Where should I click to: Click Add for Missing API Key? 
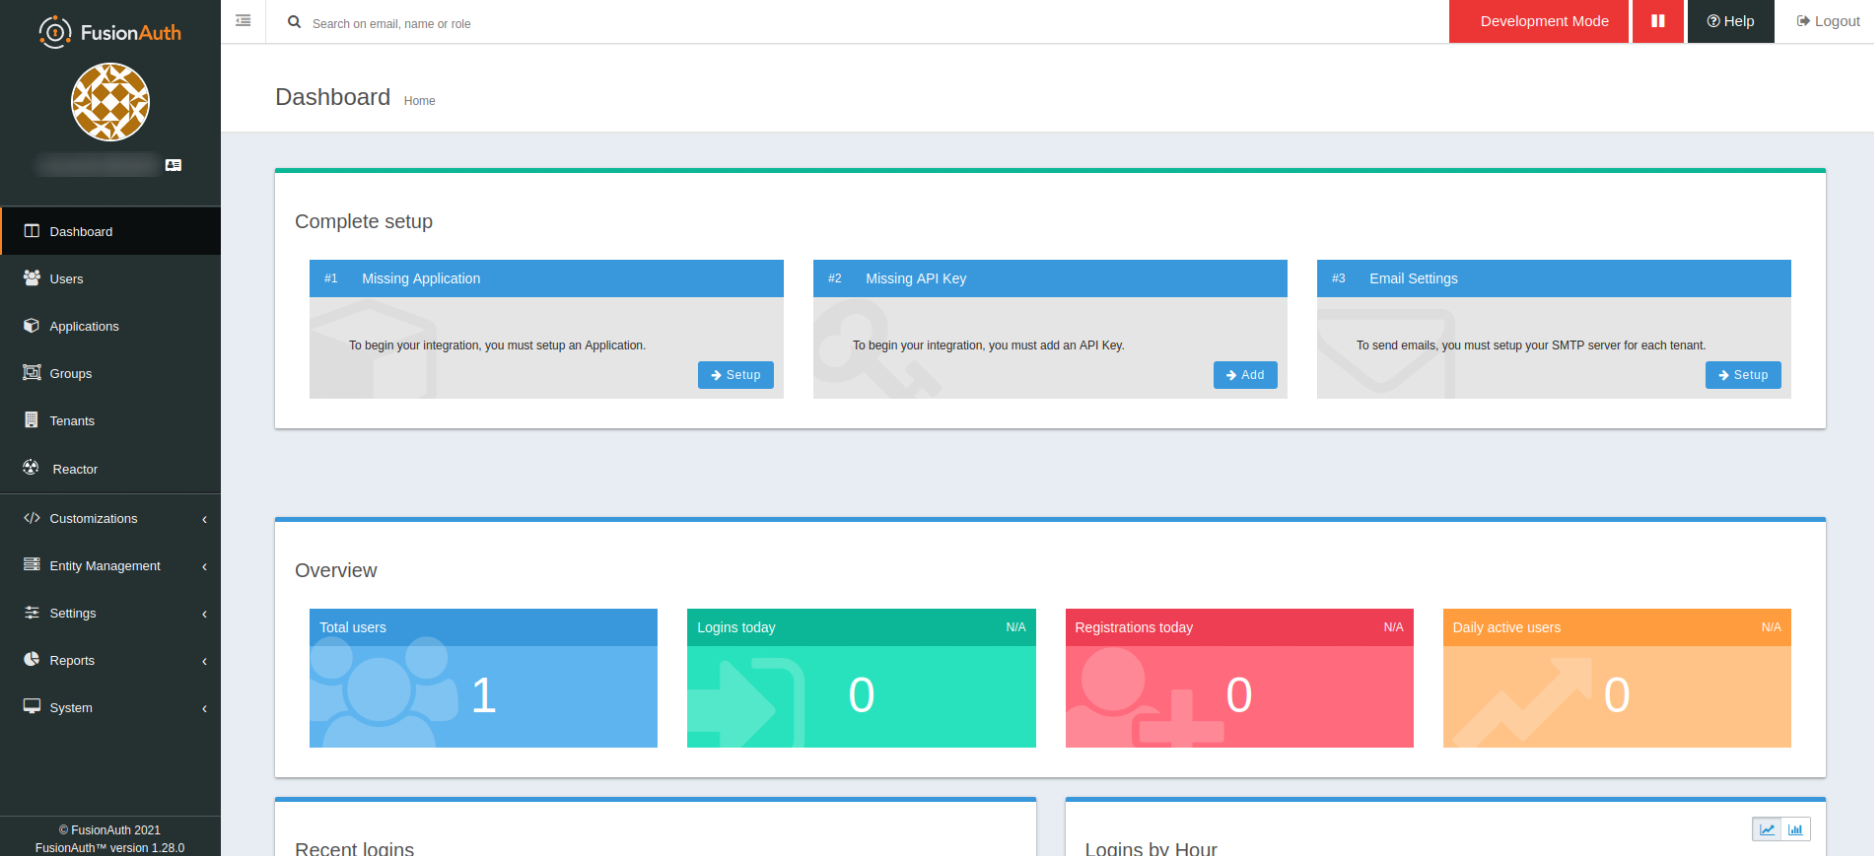tap(1244, 375)
